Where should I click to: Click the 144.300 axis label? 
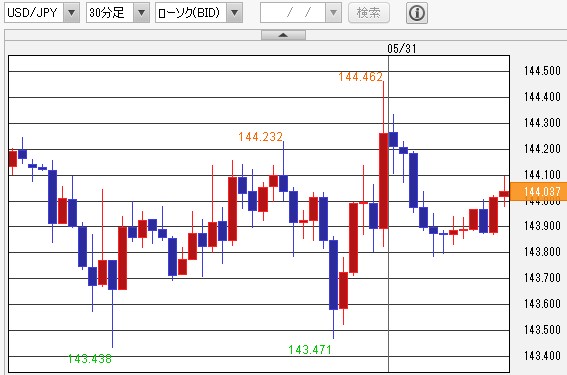[x=542, y=123]
